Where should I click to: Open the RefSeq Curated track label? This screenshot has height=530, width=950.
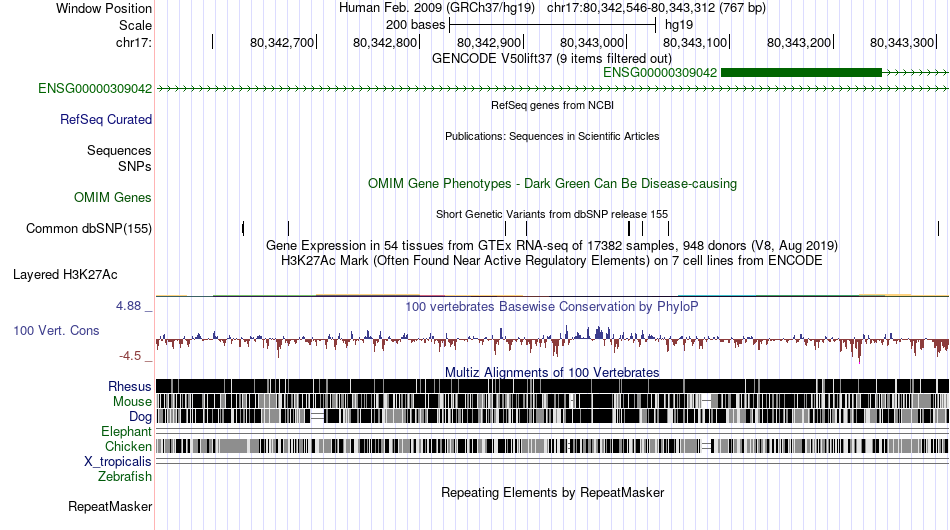coord(106,119)
